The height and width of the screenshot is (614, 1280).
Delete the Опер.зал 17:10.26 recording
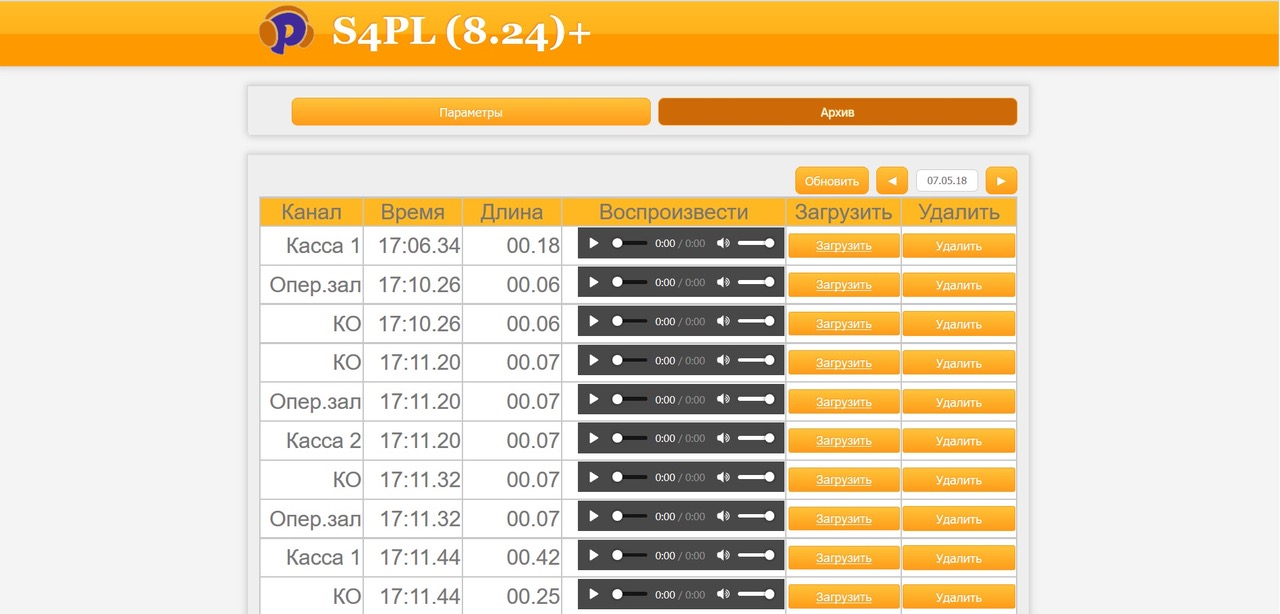click(x=958, y=285)
